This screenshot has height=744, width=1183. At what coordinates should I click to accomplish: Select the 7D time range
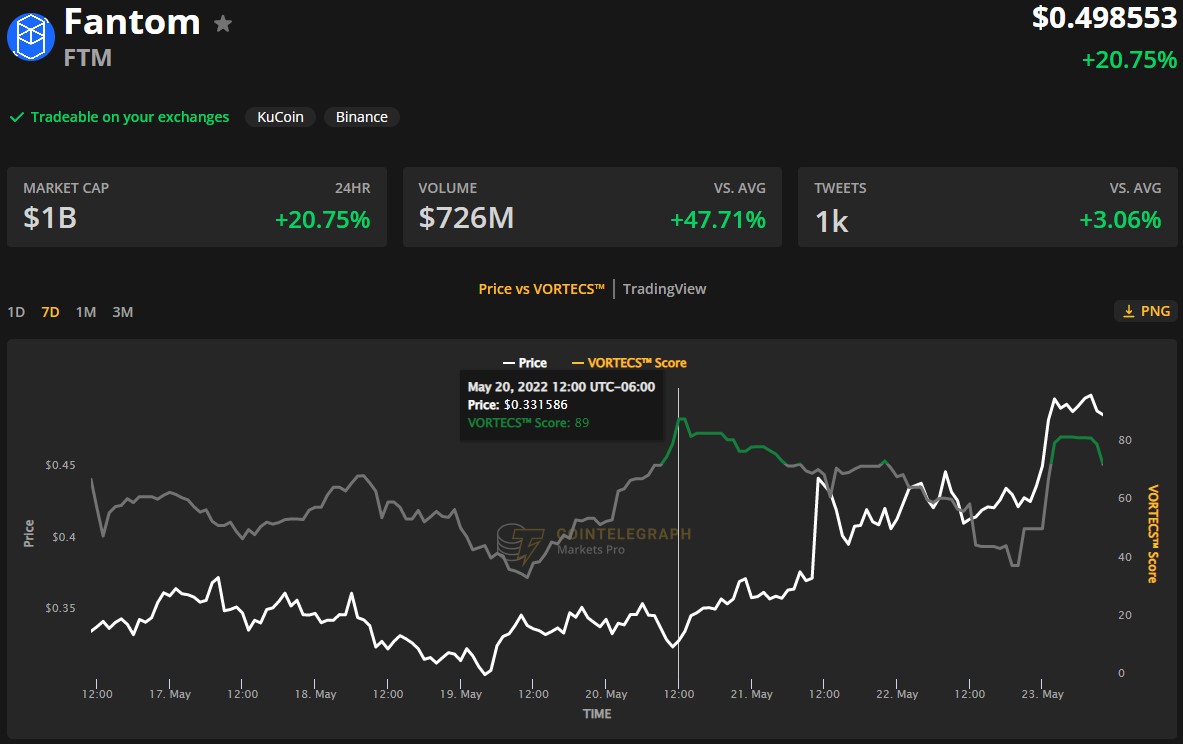point(50,312)
